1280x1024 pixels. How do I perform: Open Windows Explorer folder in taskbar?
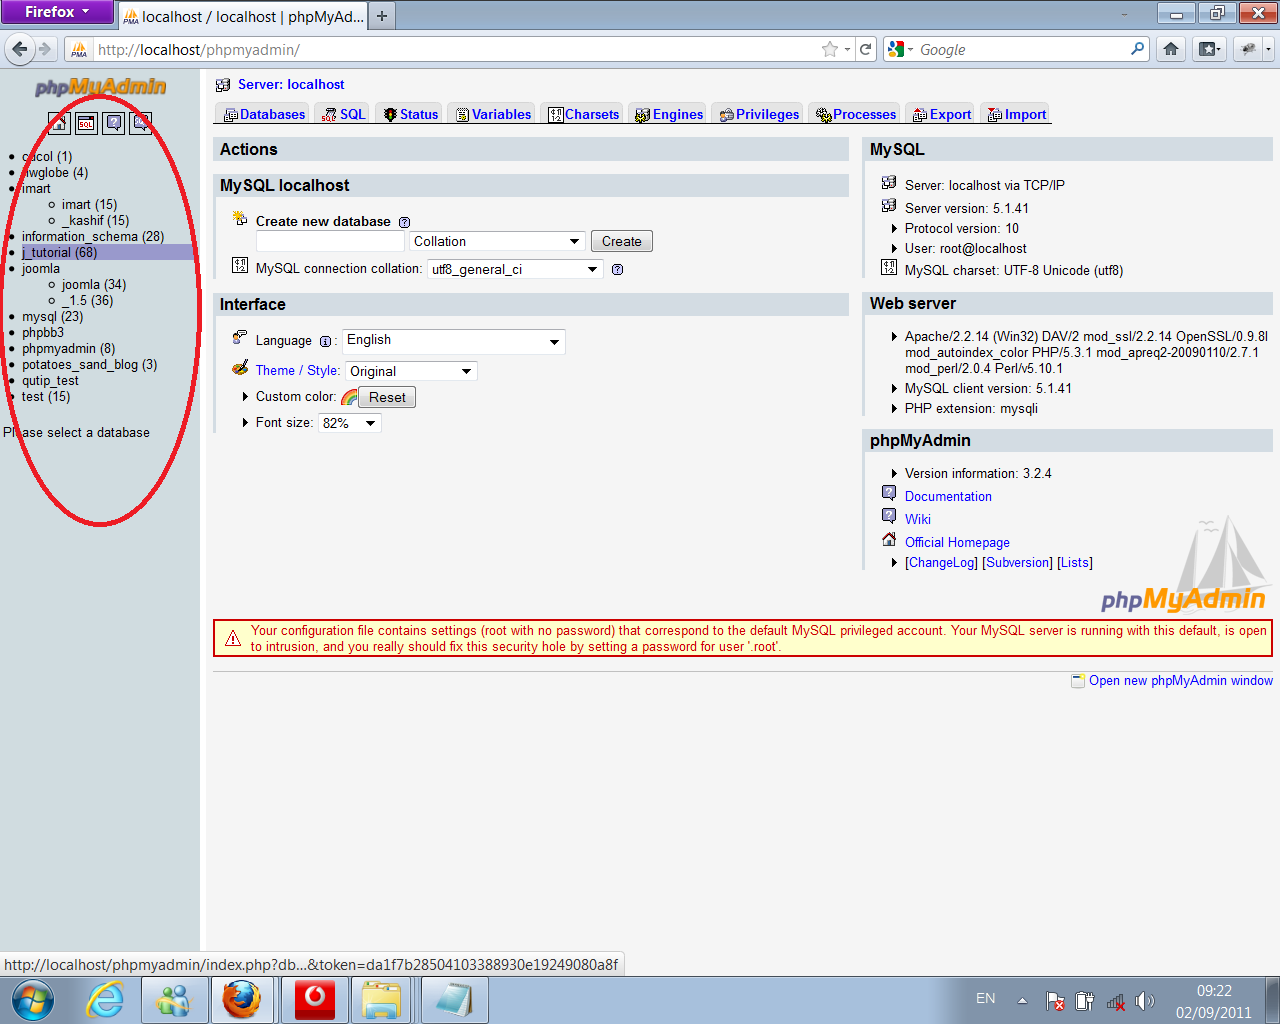pos(381,1000)
